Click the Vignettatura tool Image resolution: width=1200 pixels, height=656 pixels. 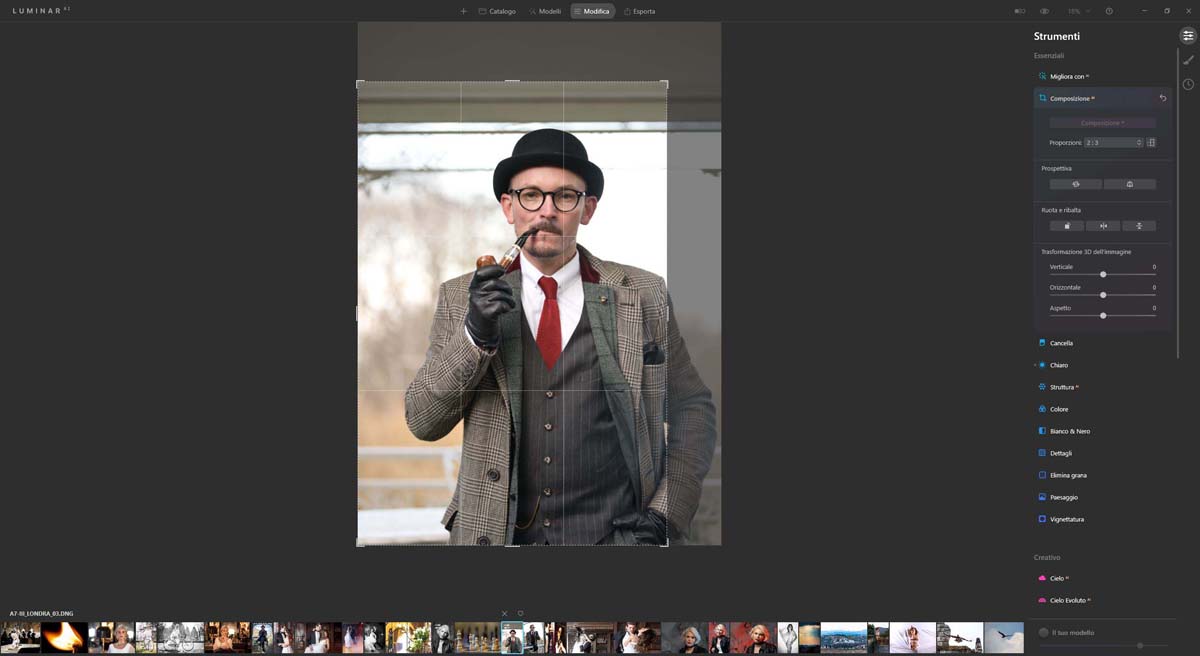[x=1066, y=519]
